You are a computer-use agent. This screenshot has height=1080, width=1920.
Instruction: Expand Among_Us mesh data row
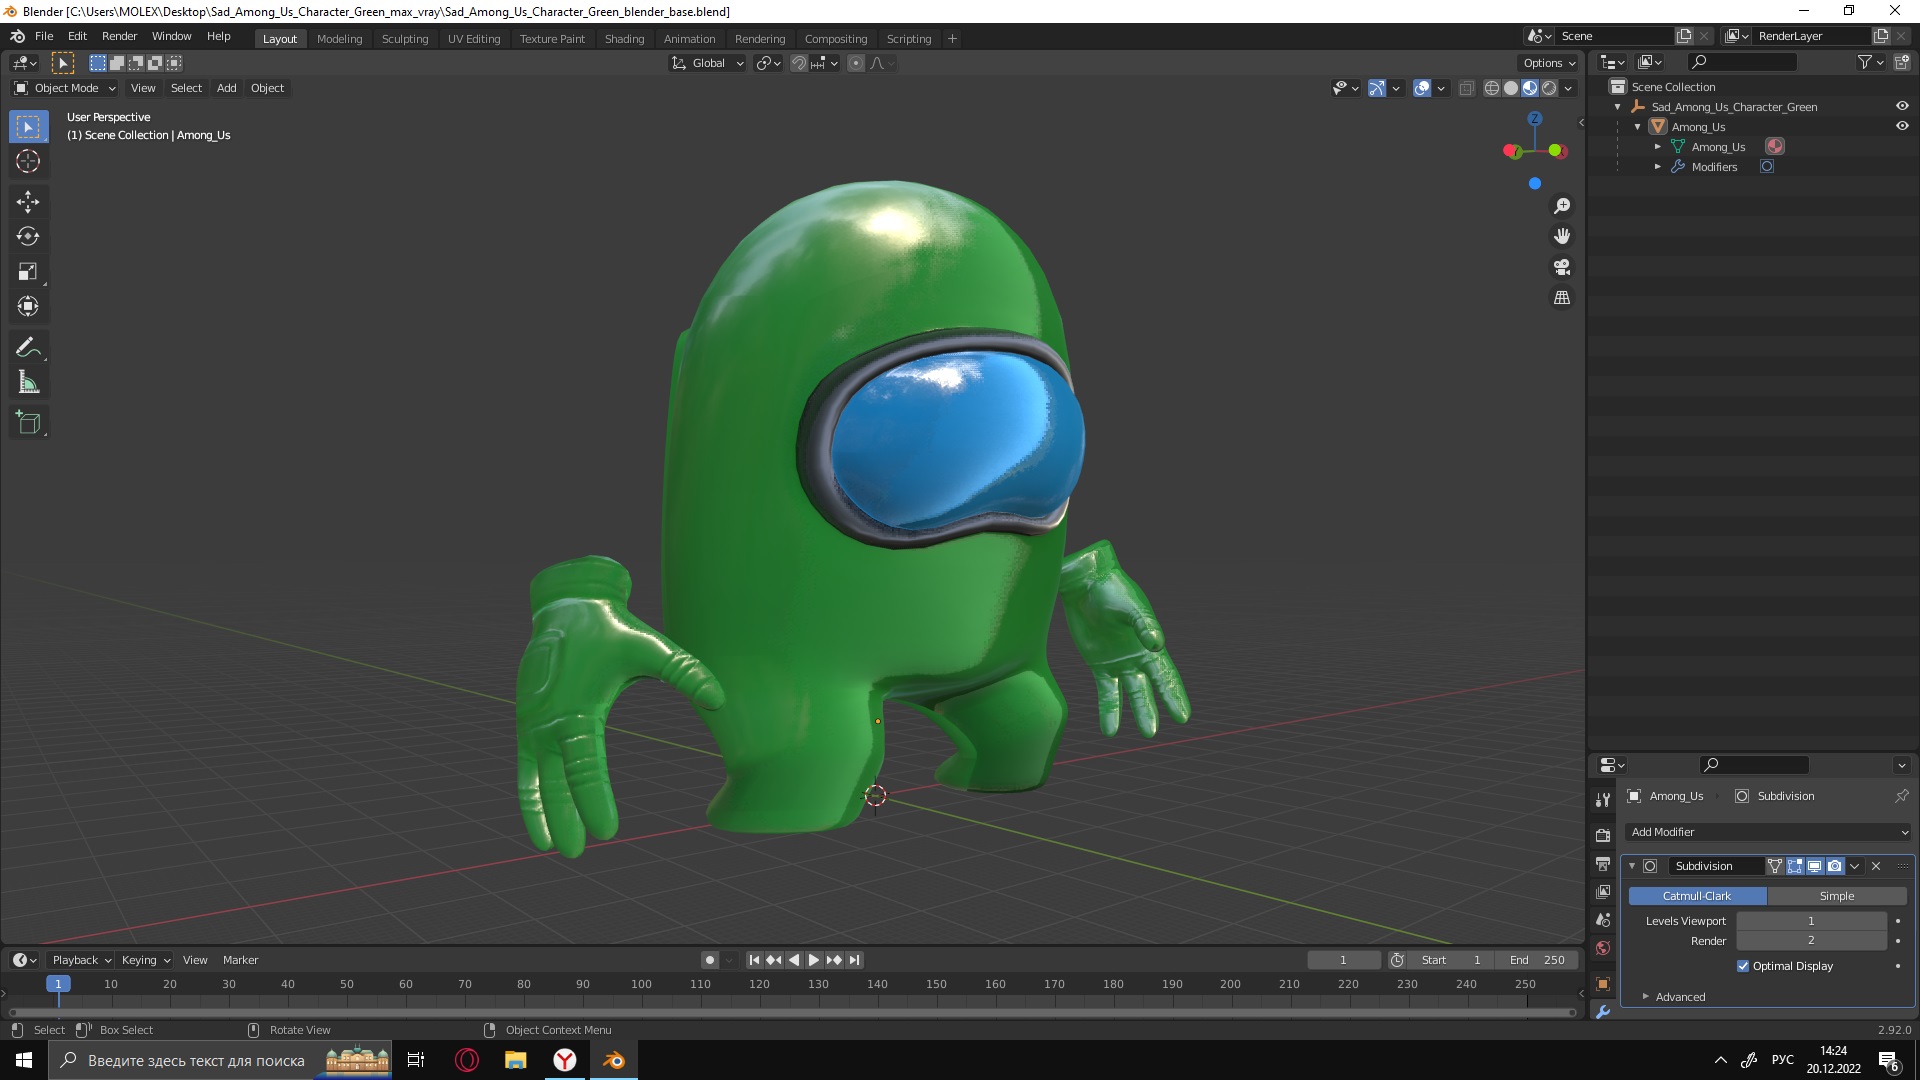(x=1657, y=147)
